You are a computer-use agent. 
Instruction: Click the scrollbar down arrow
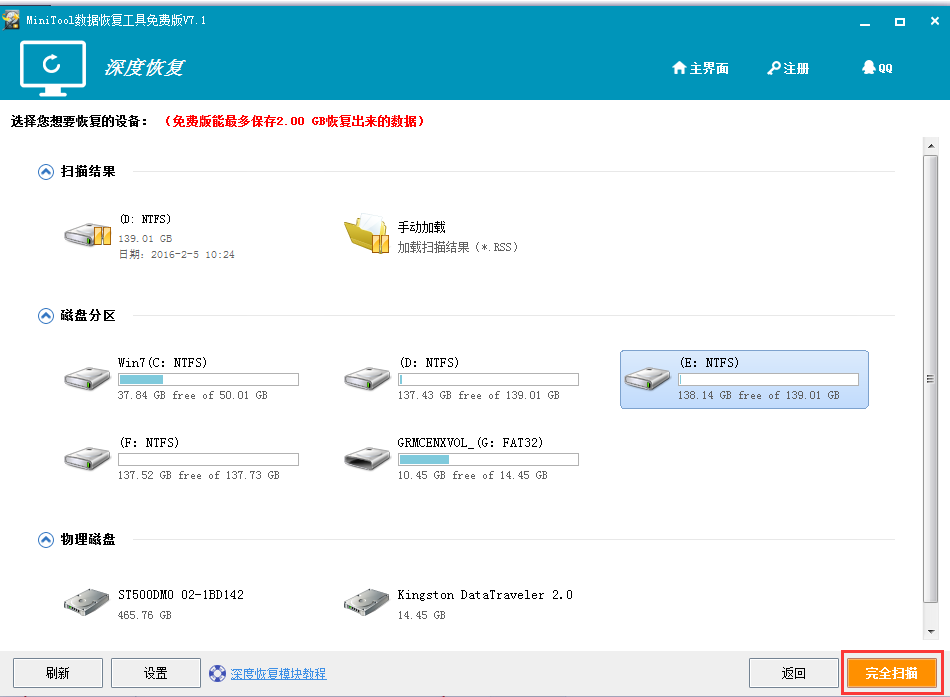click(931, 632)
